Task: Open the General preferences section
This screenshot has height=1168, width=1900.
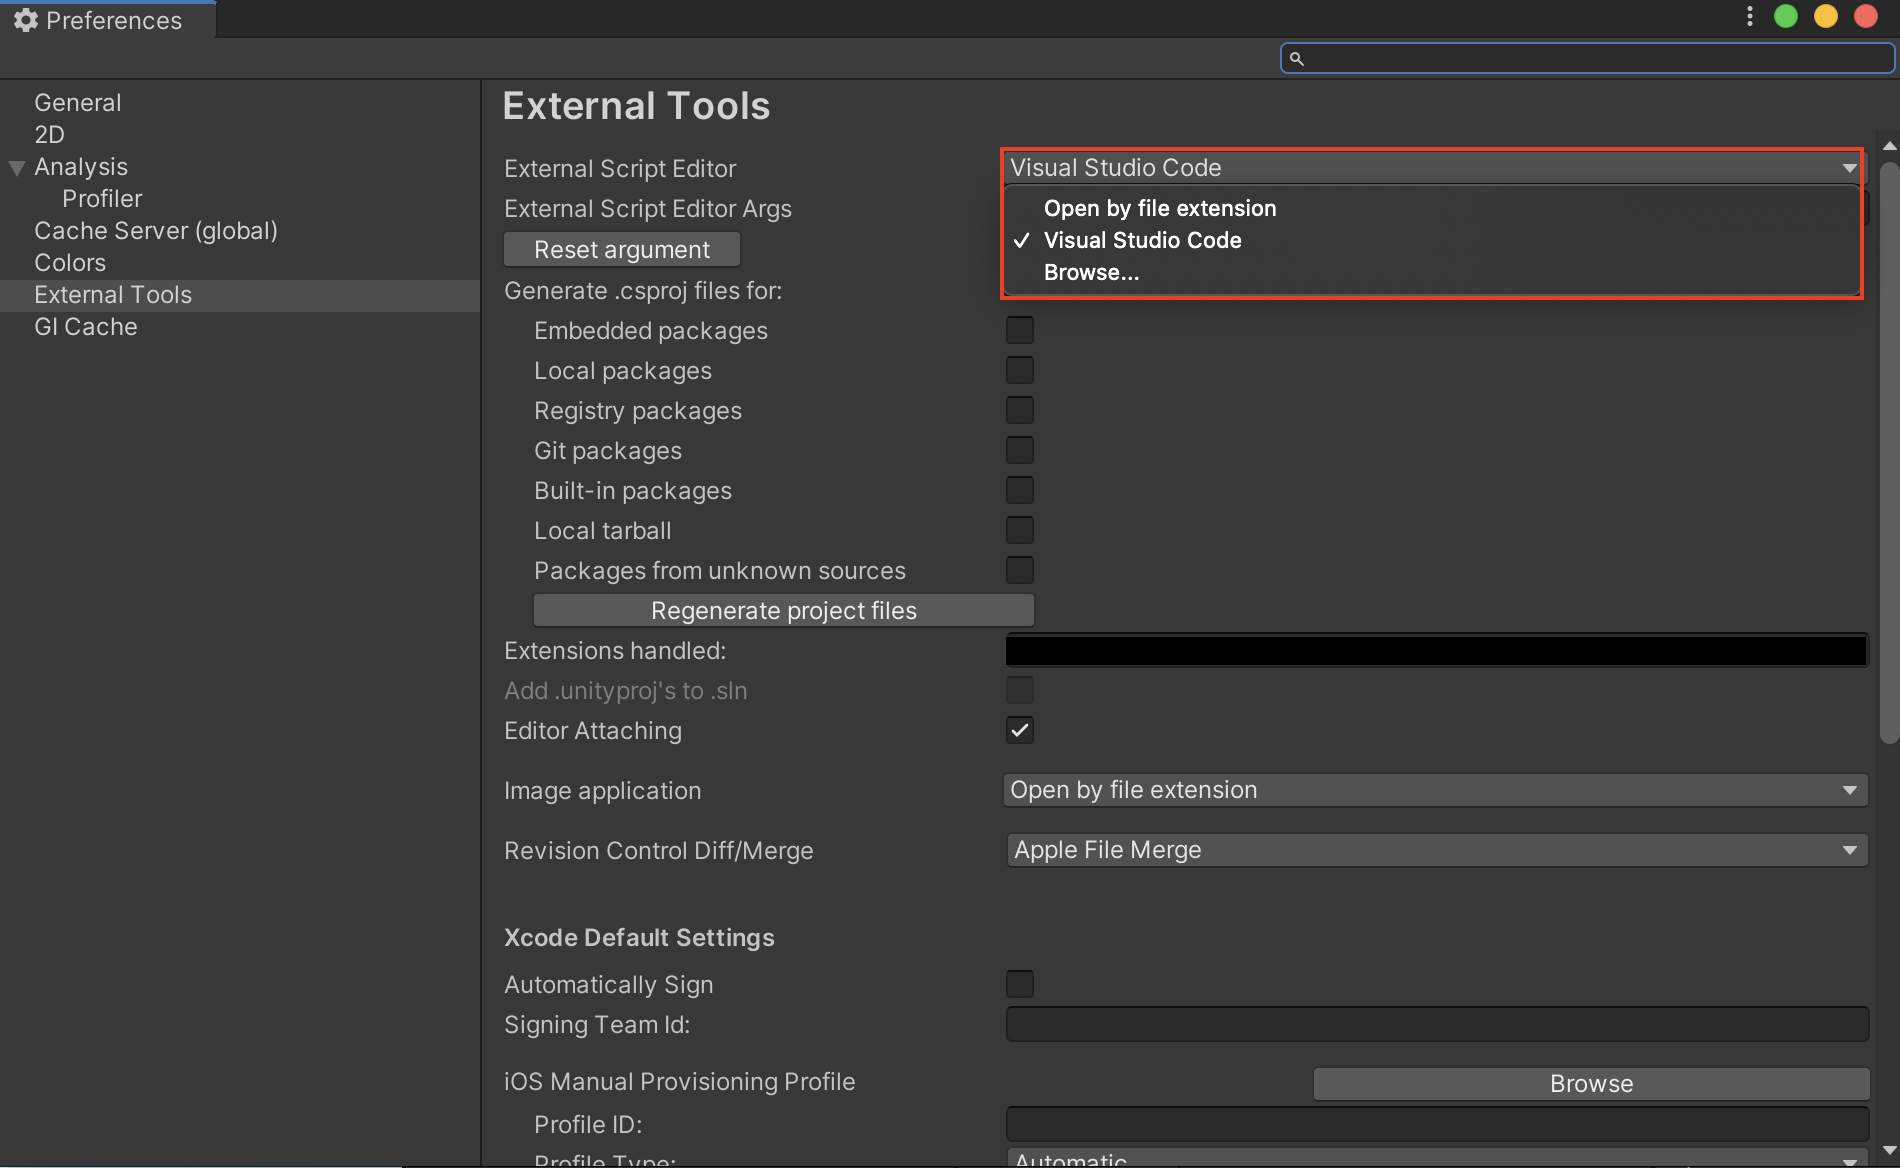Action: pyautogui.click(x=78, y=101)
